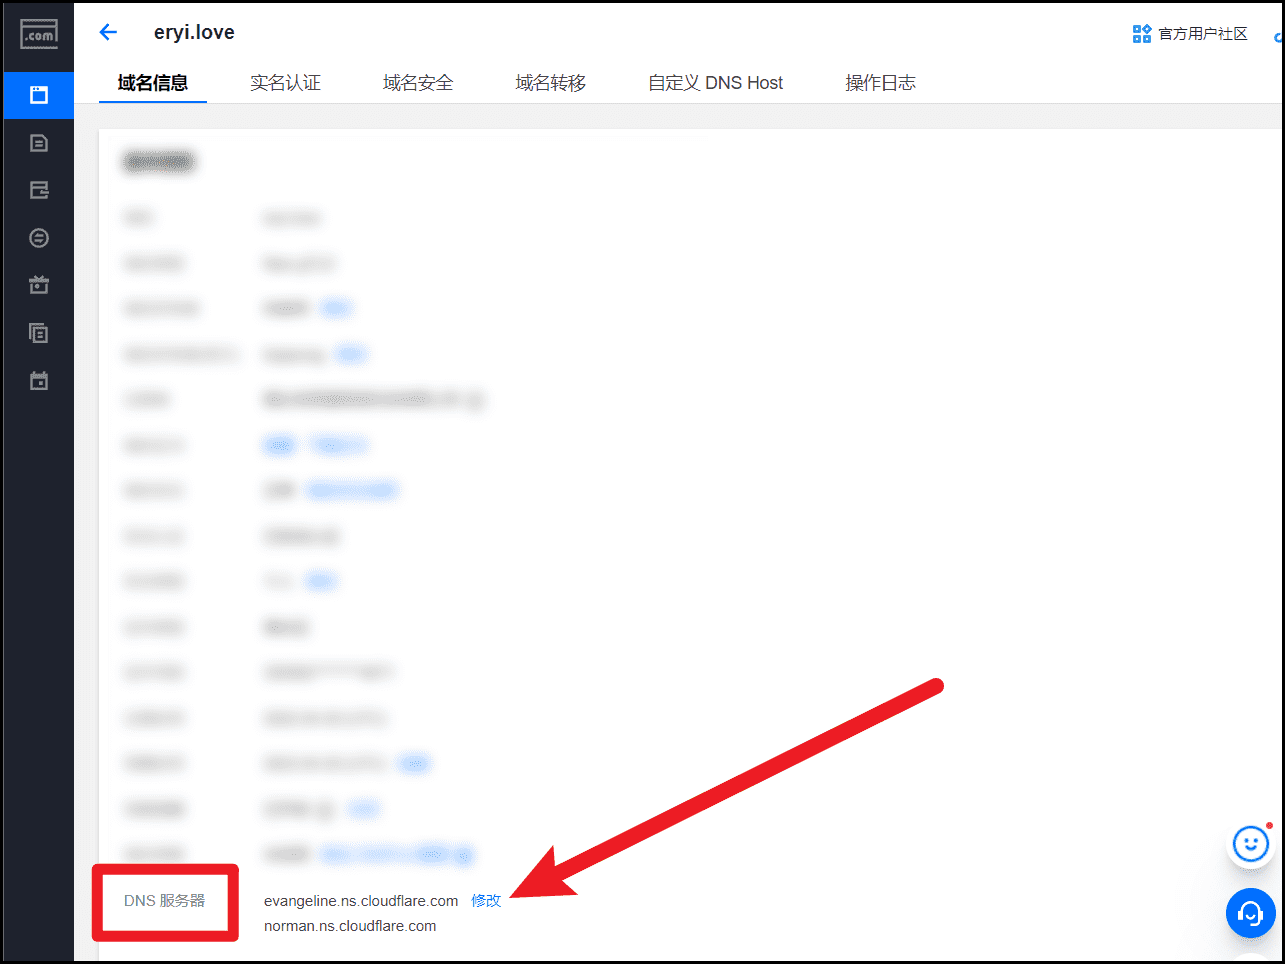
Task: Click the QR grid icon beside 官方用户社区
Action: [1142, 34]
